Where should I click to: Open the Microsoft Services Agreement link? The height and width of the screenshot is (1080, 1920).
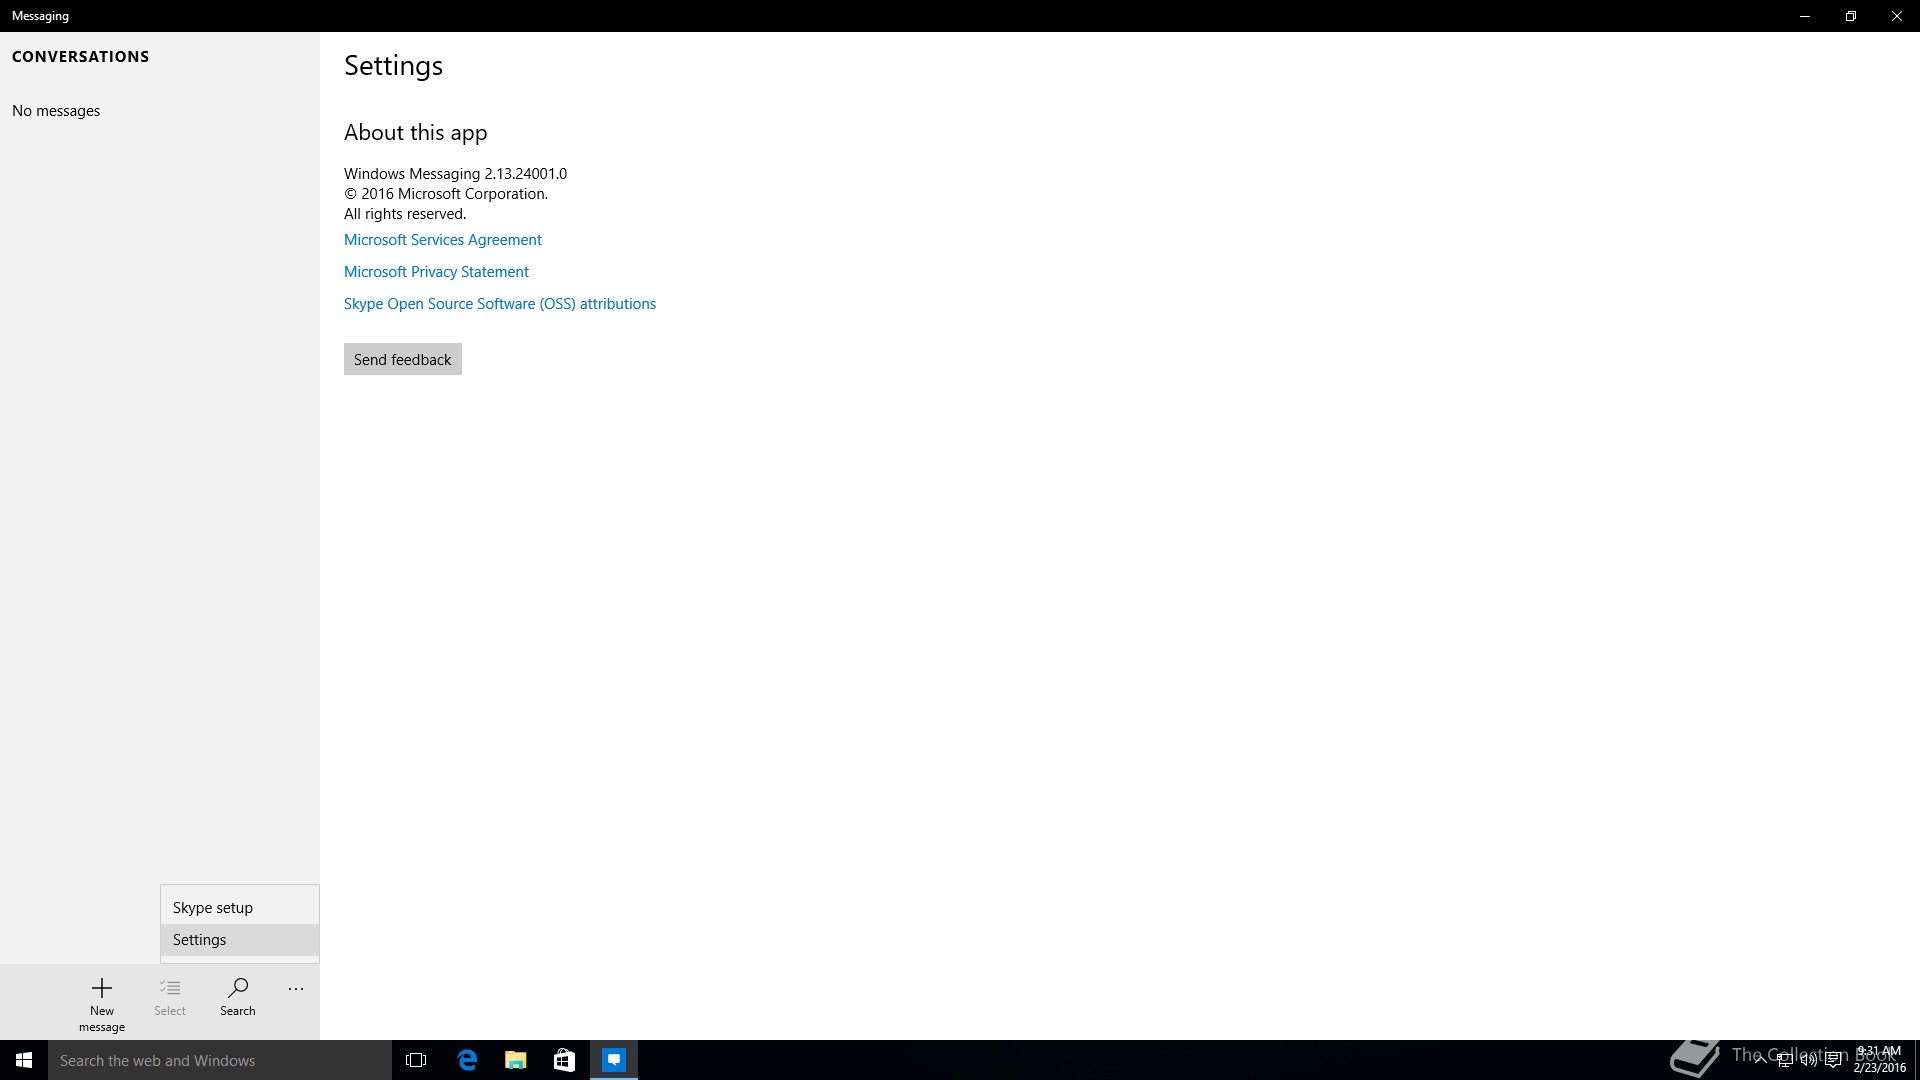pyautogui.click(x=443, y=240)
